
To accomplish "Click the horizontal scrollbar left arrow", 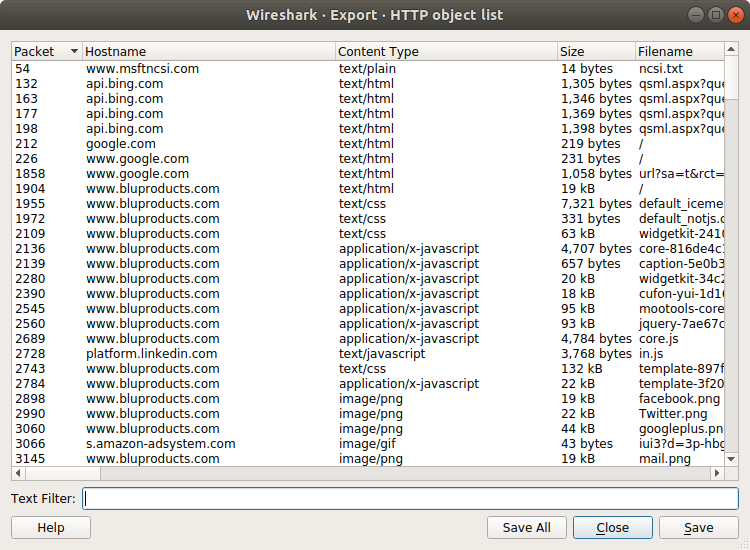I will [18, 473].
